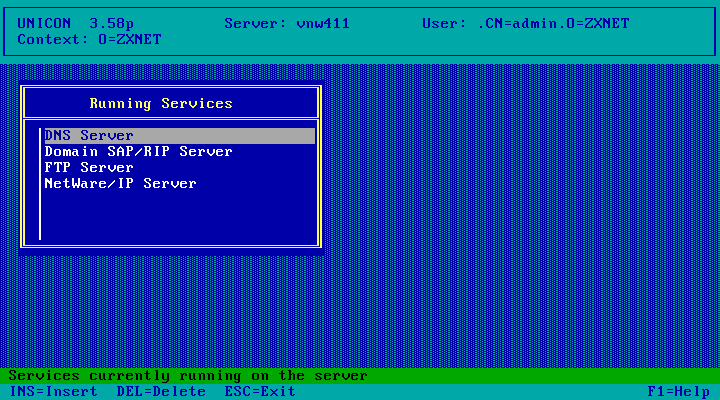Select Domain SAP/RIP Server entry
Viewport: 720px width, 400px height.
(138, 152)
